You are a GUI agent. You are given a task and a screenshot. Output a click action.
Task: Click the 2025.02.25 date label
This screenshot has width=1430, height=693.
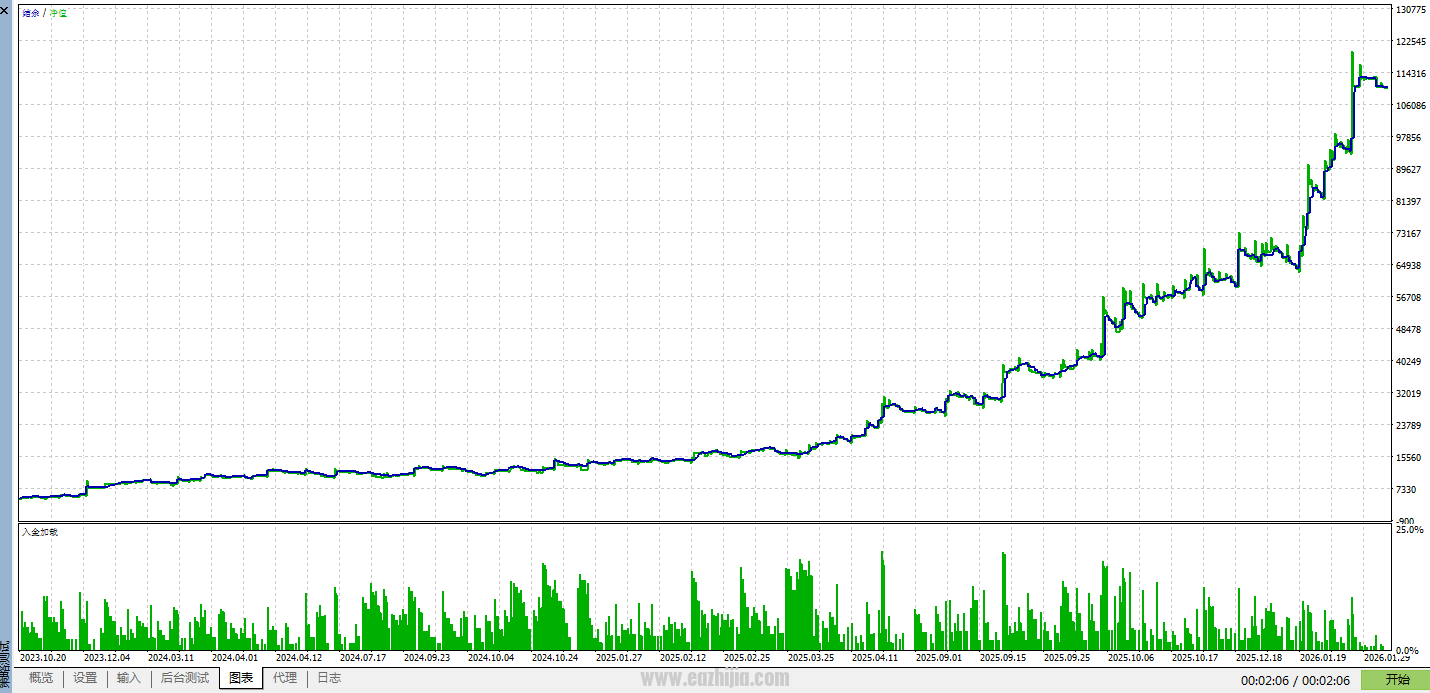[747, 658]
